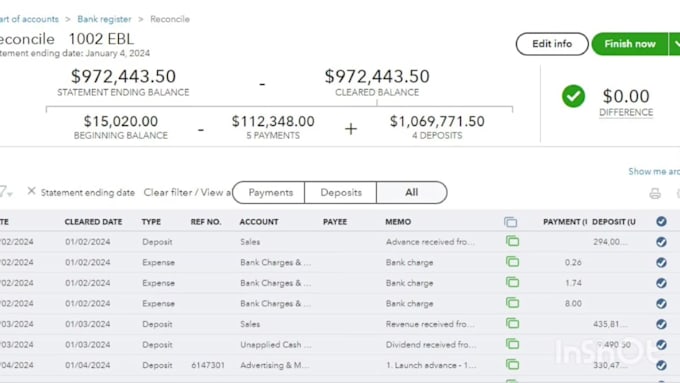This screenshot has height=383, width=680.
Task: Click ref number 6147301
Action: click(208, 365)
